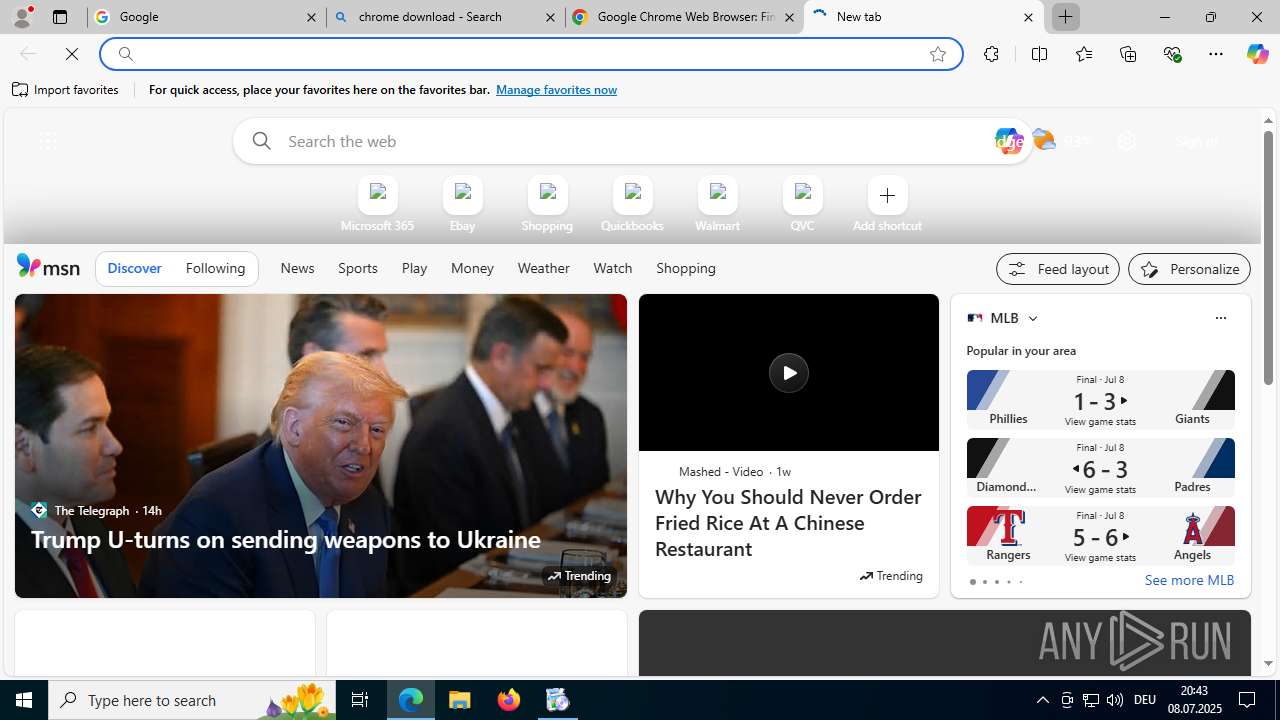Open File Explorer from taskbar

(460, 700)
